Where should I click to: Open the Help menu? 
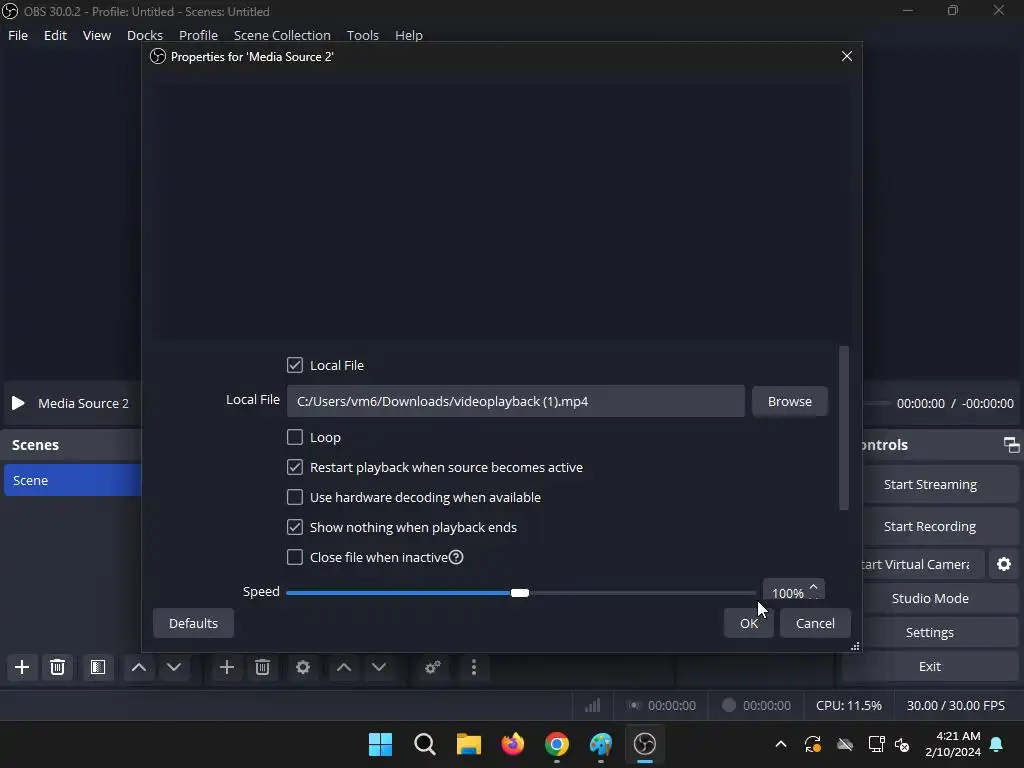pos(409,35)
